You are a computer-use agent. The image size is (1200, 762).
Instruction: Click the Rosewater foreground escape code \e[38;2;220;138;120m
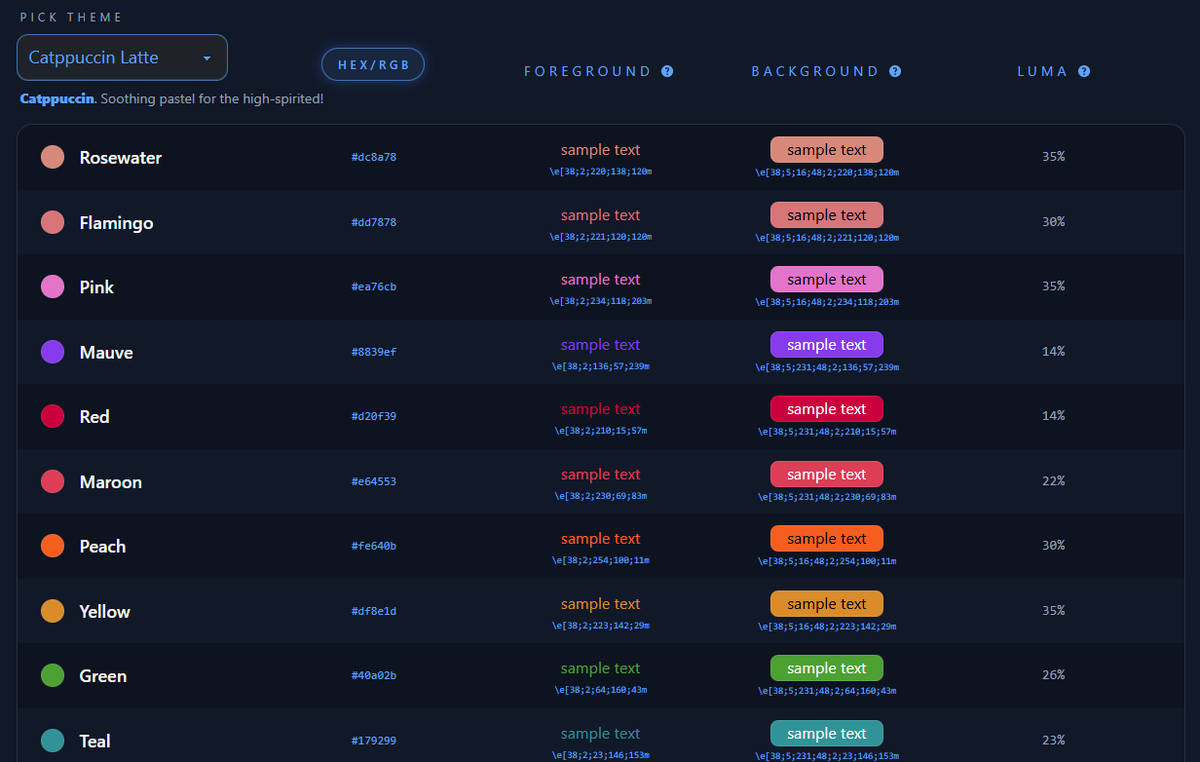coord(601,172)
